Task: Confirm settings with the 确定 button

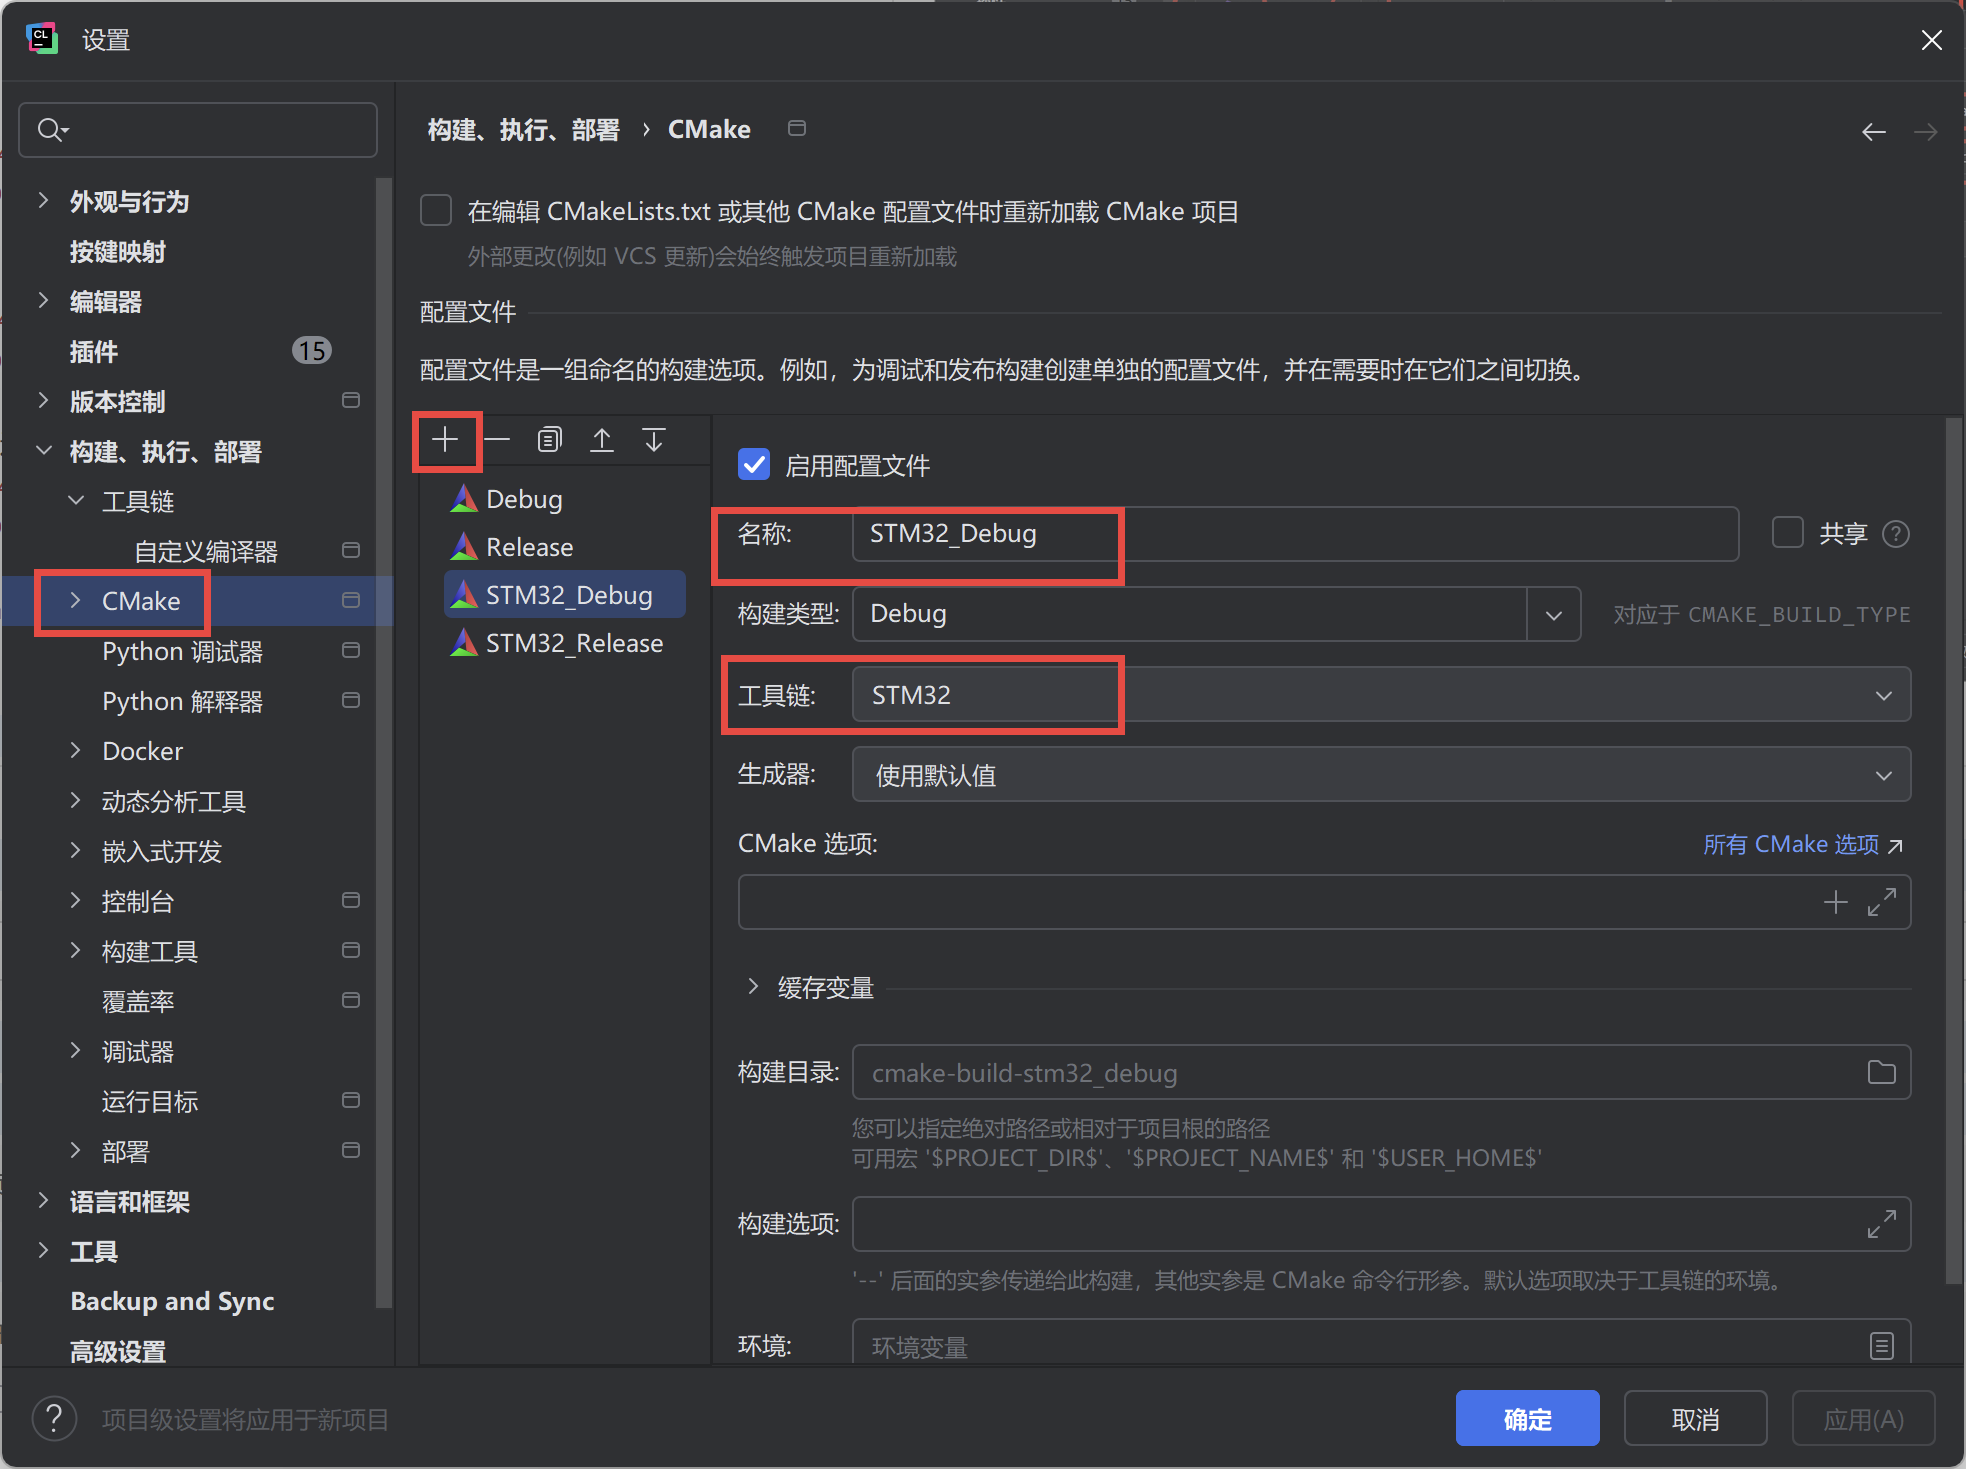Action: tap(1527, 1418)
